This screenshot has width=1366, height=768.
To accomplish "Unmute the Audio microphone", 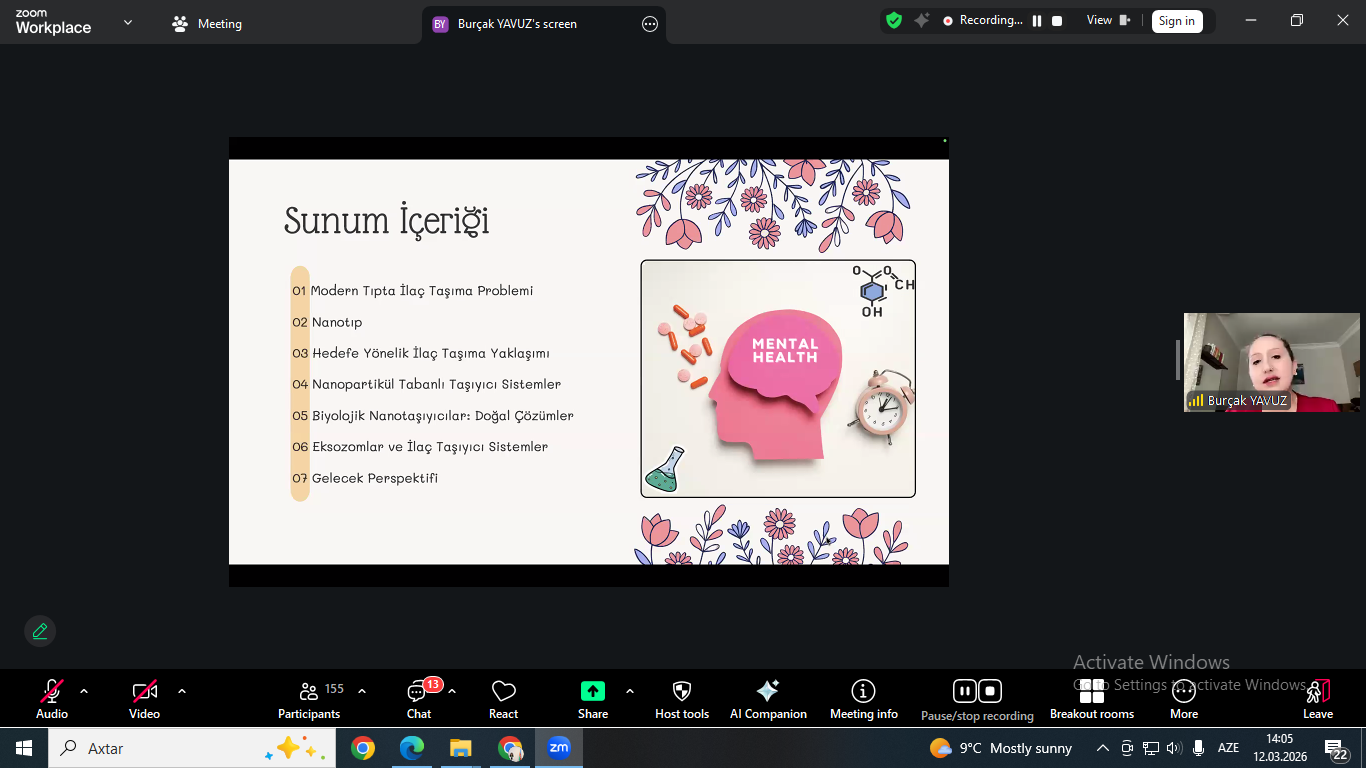I will (x=52, y=691).
